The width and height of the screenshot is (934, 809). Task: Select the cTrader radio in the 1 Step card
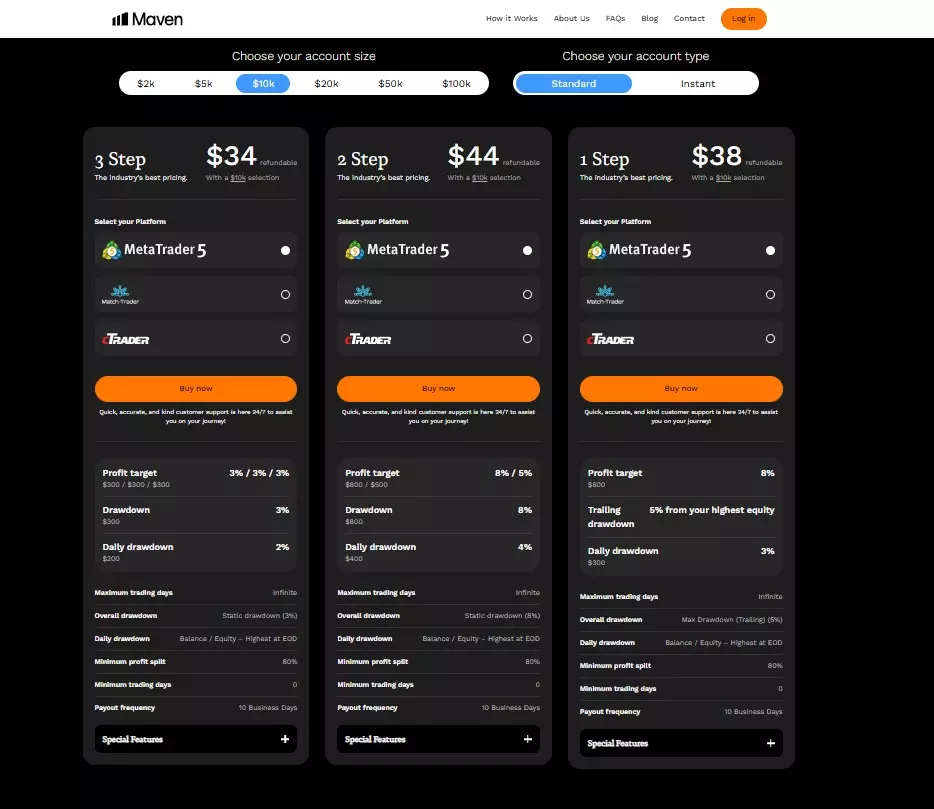coord(770,338)
